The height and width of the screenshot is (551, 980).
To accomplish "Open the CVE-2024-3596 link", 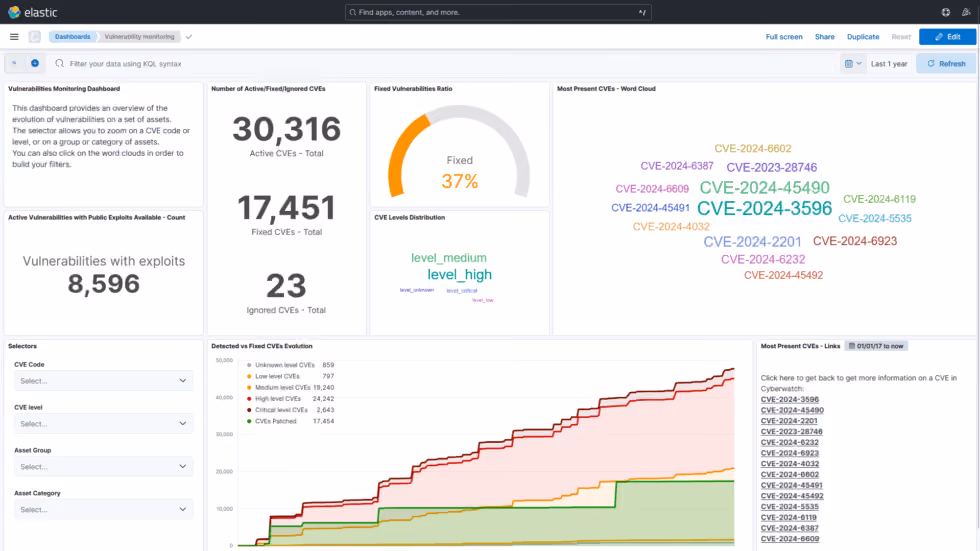I will click(x=789, y=399).
